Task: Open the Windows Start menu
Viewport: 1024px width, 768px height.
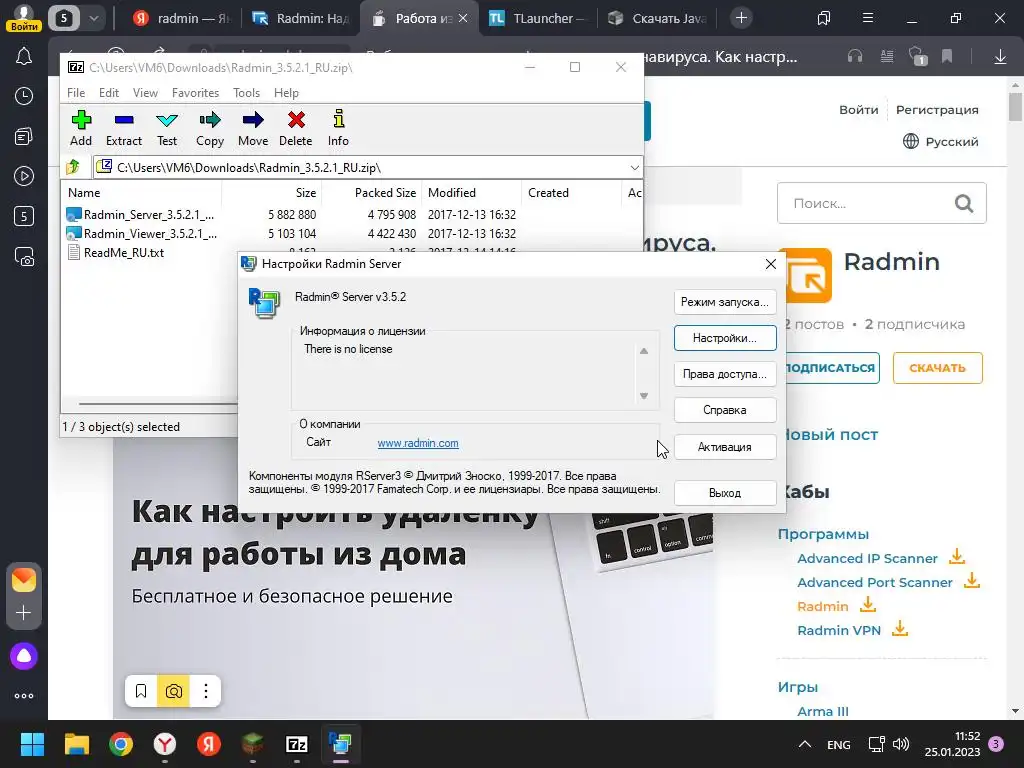Action: point(32,744)
